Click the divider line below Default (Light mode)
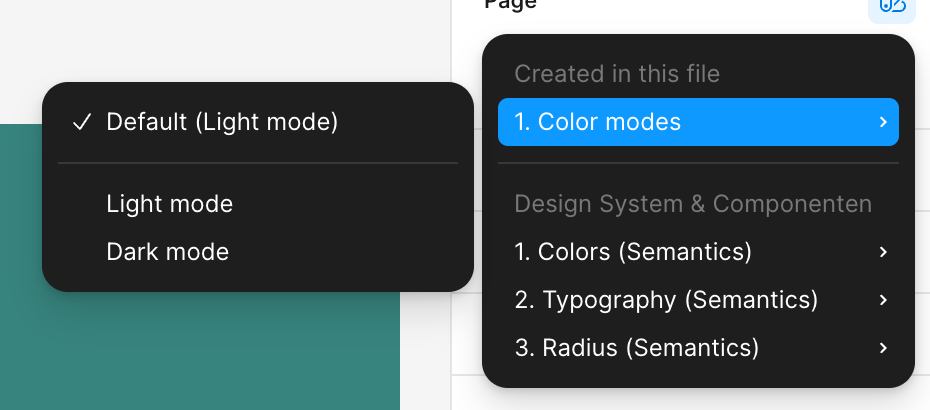This screenshot has width=930, height=410. (x=257, y=163)
